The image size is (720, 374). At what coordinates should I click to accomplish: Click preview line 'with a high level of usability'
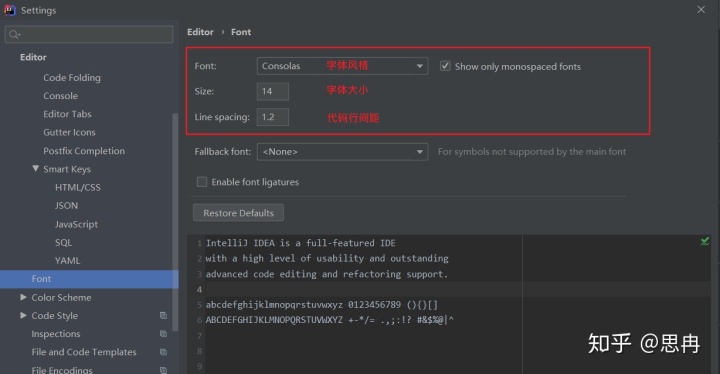point(327,258)
